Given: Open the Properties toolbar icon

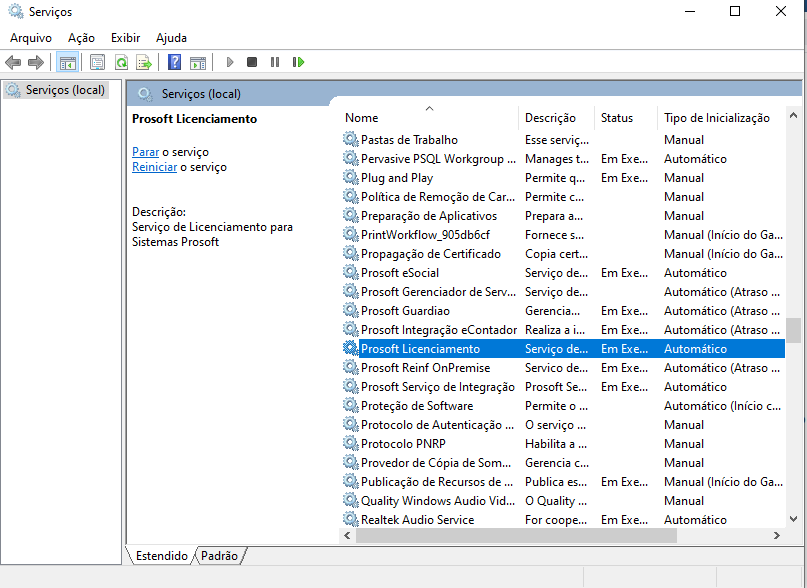Looking at the screenshot, I should (x=97, y=62).
